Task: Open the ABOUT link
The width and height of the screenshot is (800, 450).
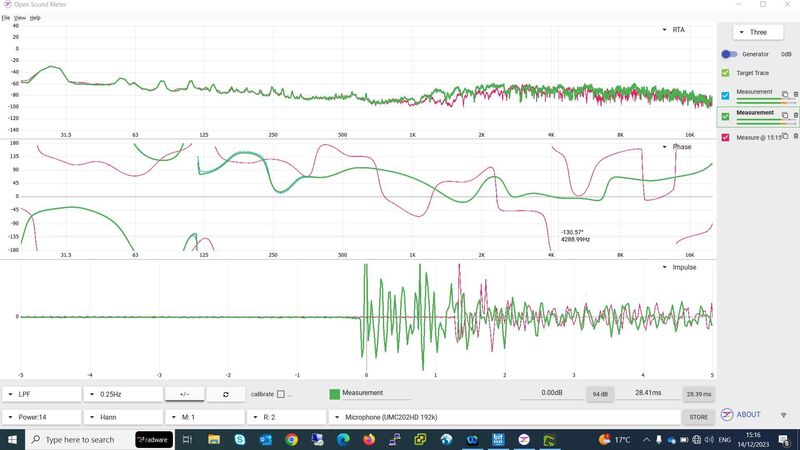Action: click(x=748, y=415)
